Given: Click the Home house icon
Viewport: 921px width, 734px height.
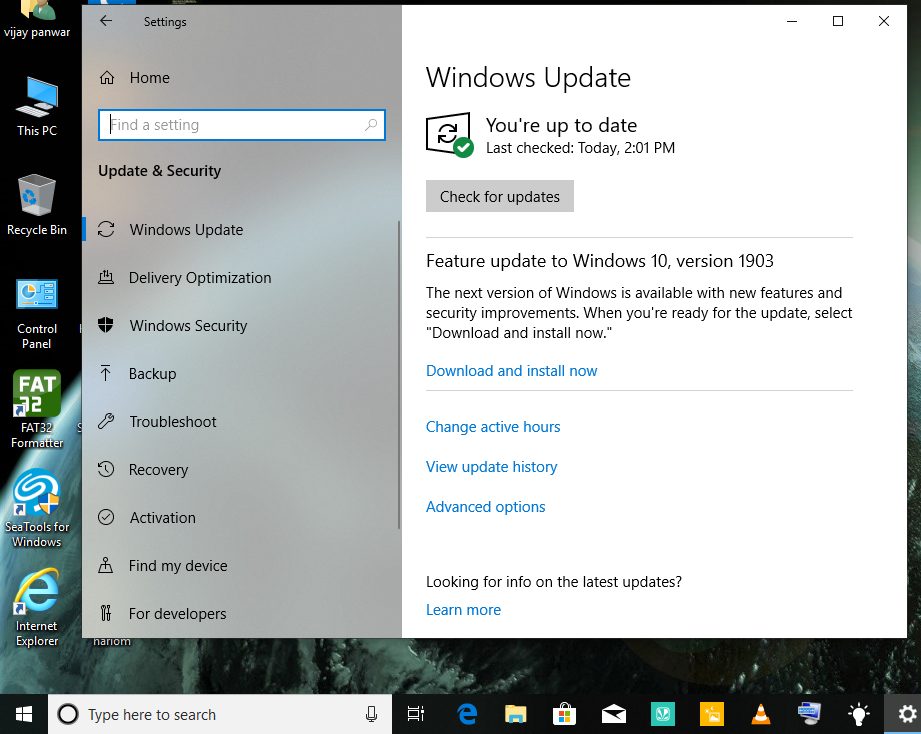Looking at the screenshot, I should click(107, 78).
